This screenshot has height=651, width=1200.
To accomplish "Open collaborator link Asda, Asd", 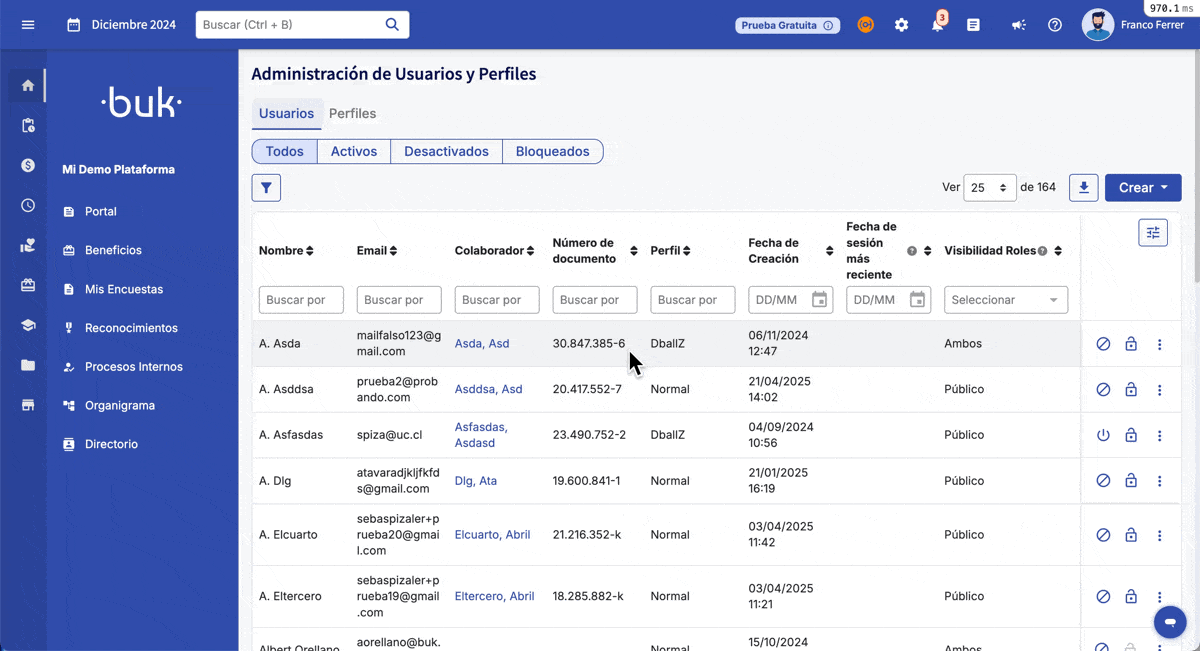I will click(482, 344).
